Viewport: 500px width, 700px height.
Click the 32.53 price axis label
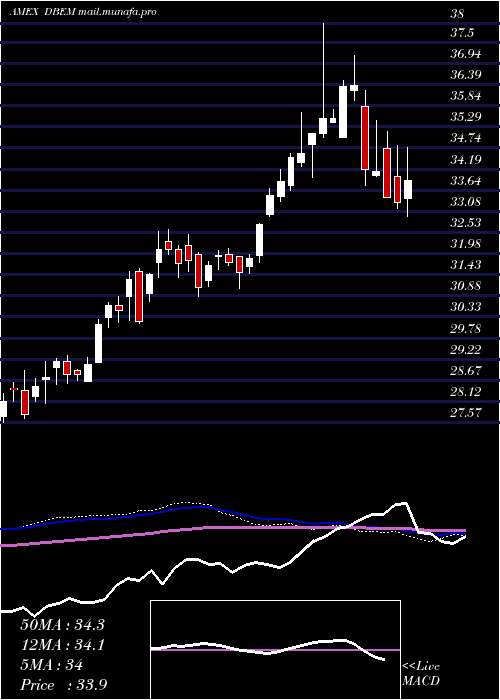tap(466, 222)
